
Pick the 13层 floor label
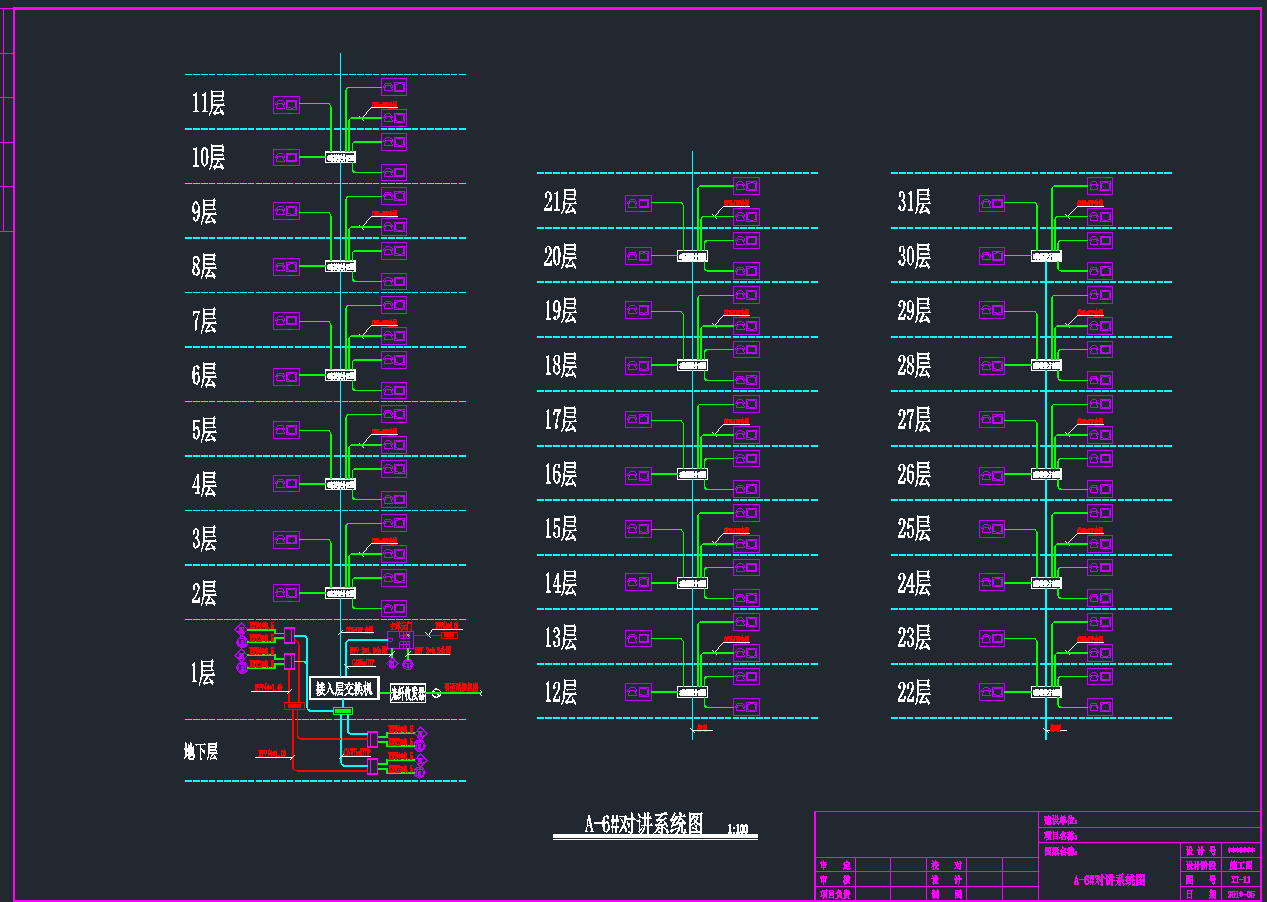tap(560, 636)
